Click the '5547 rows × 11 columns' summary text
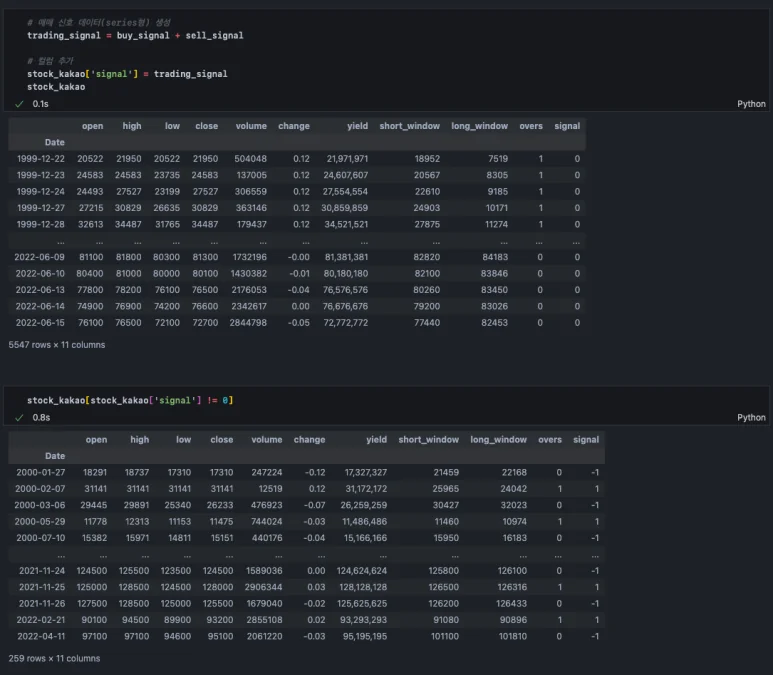 tap(56, 345)
